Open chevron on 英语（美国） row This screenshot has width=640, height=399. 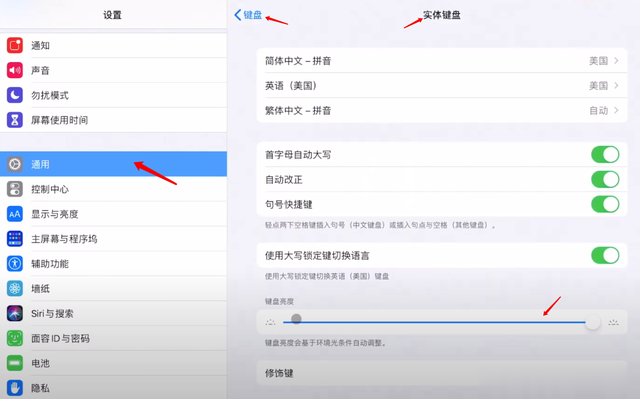[x=616, y=86]
